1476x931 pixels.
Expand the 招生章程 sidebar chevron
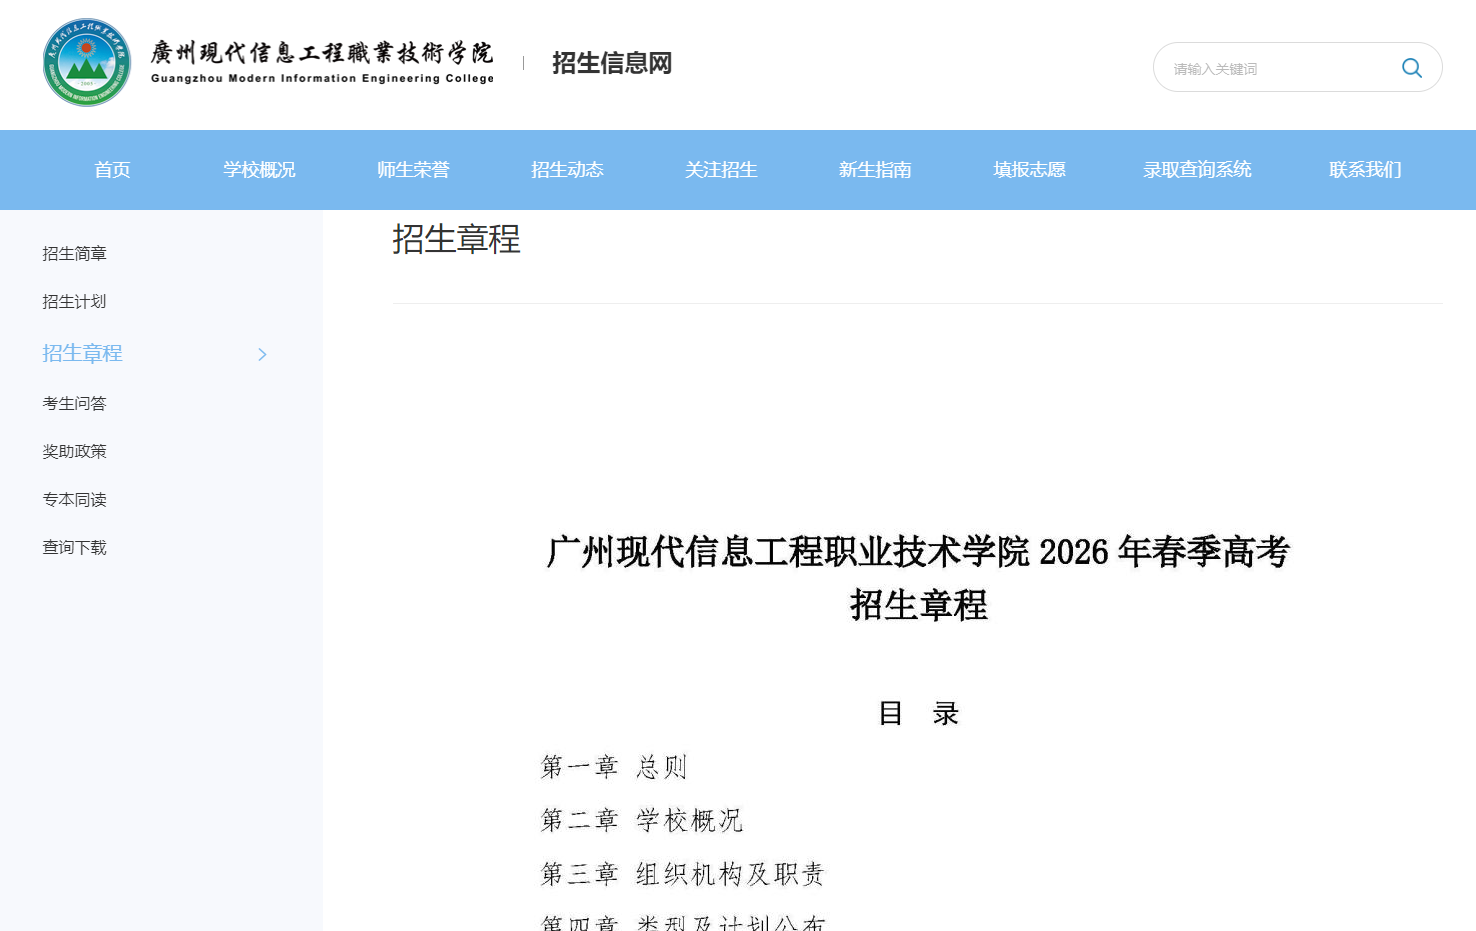262,354
